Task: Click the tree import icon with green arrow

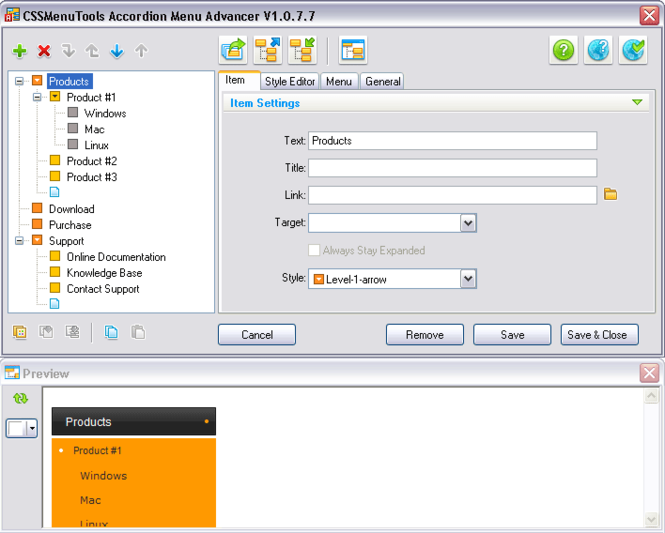Action: pos(302,50)
